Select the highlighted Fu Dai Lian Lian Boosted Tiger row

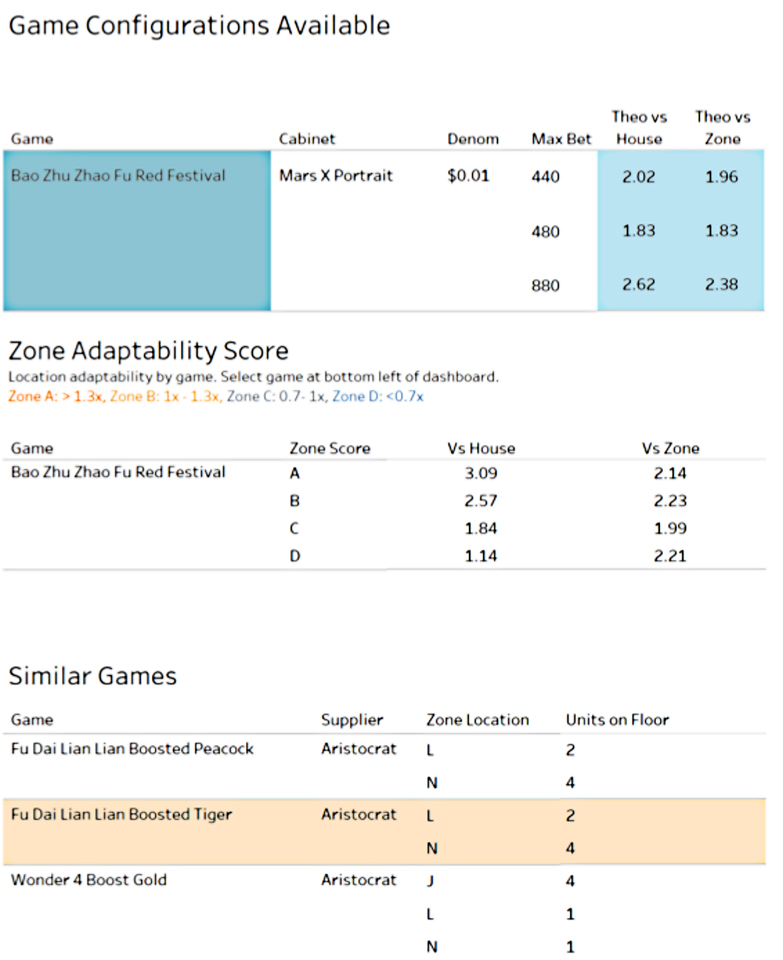[x=120, y=815]
